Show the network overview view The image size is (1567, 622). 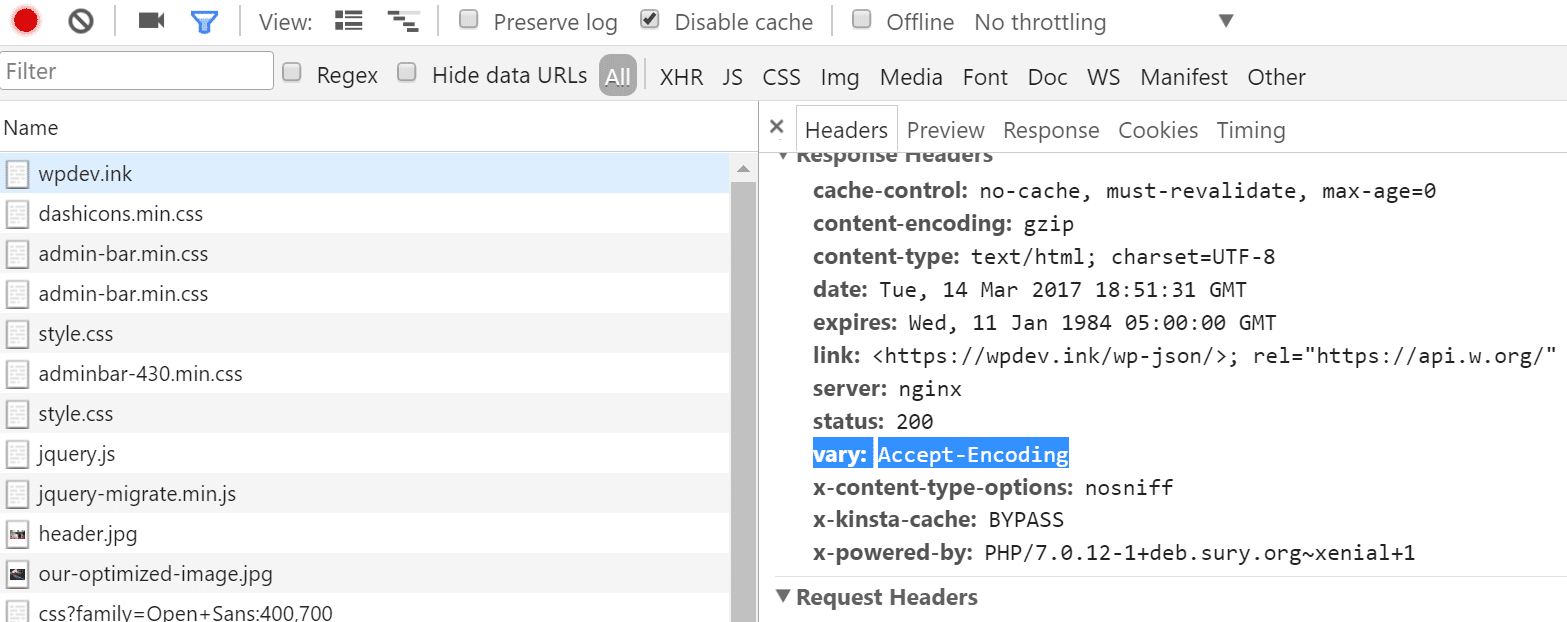(403, 19)
